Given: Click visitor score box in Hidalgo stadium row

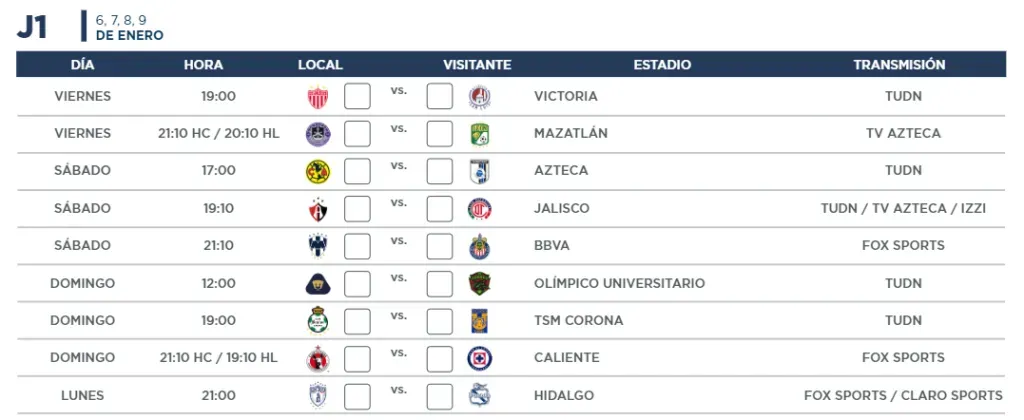Looking at the screenshot, I should point(440,396).
